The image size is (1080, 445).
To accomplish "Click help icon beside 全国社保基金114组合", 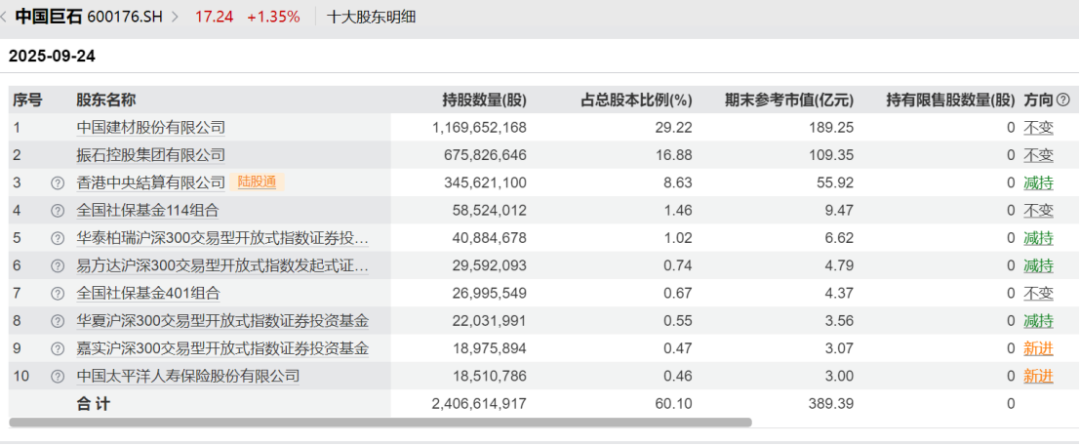I will [58, 211].
